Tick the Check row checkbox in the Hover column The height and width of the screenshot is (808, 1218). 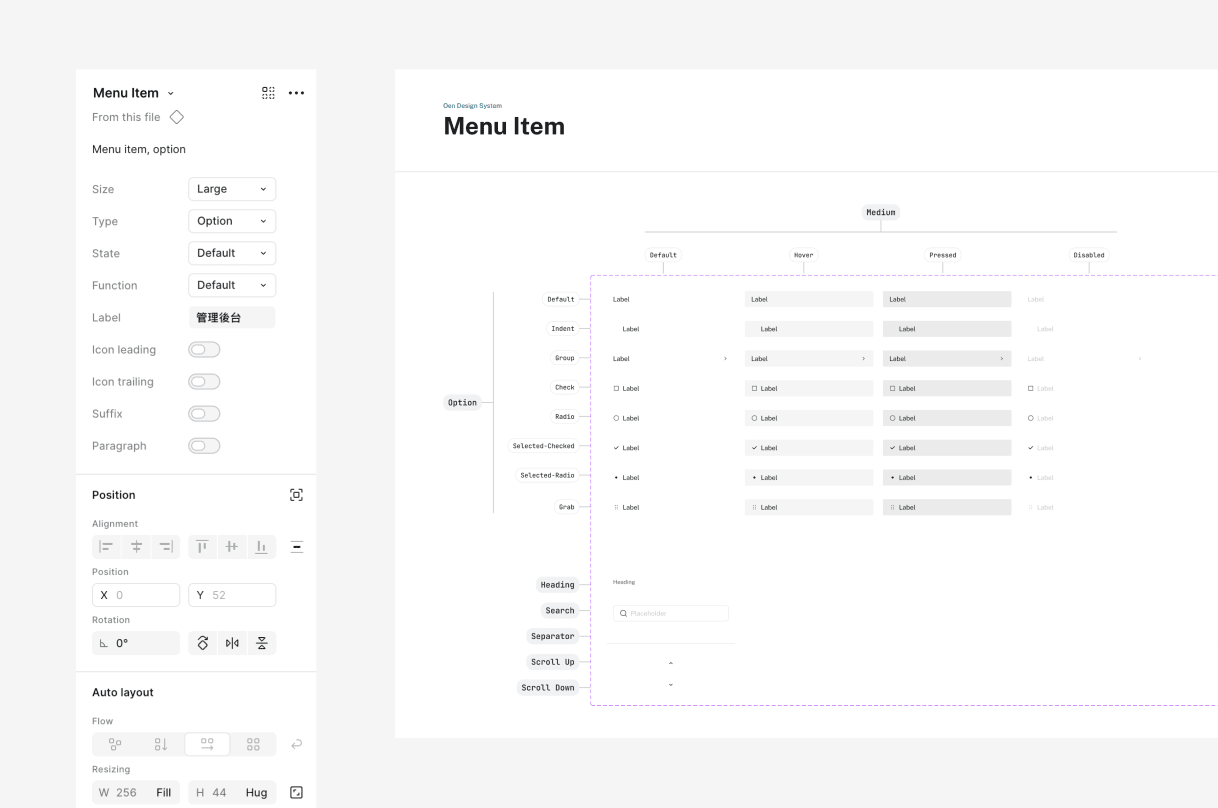click(x=754, y=388)
